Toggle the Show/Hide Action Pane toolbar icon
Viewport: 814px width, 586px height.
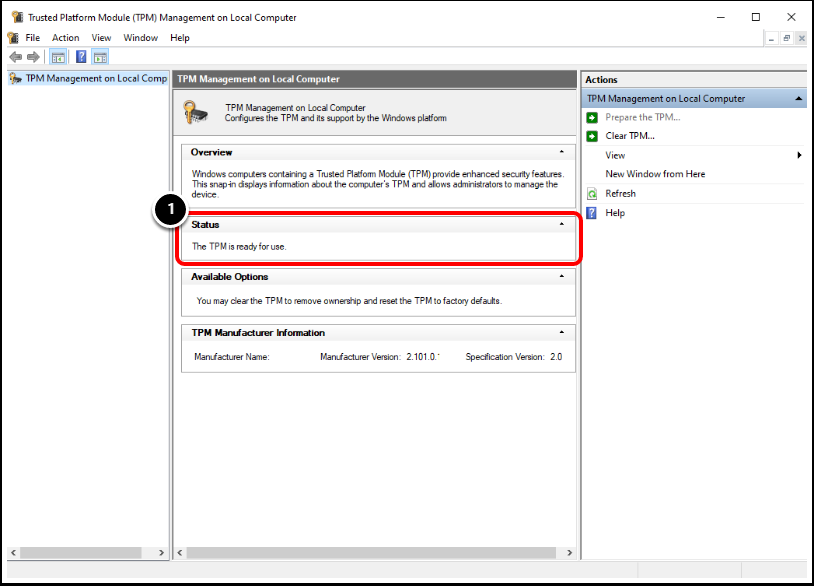coord(101,57)
